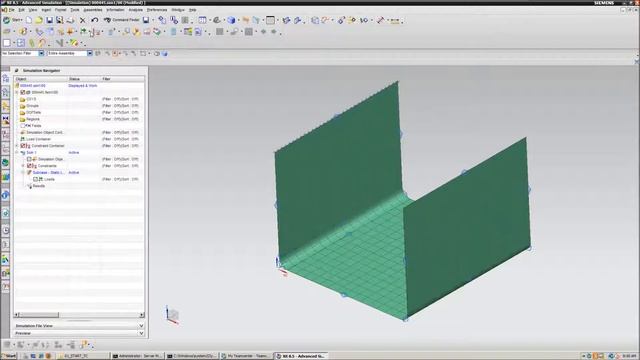Toggle the Loads checkbox under Subcase
The height and width of the screenshot is (360, 640).
[35, 179]
